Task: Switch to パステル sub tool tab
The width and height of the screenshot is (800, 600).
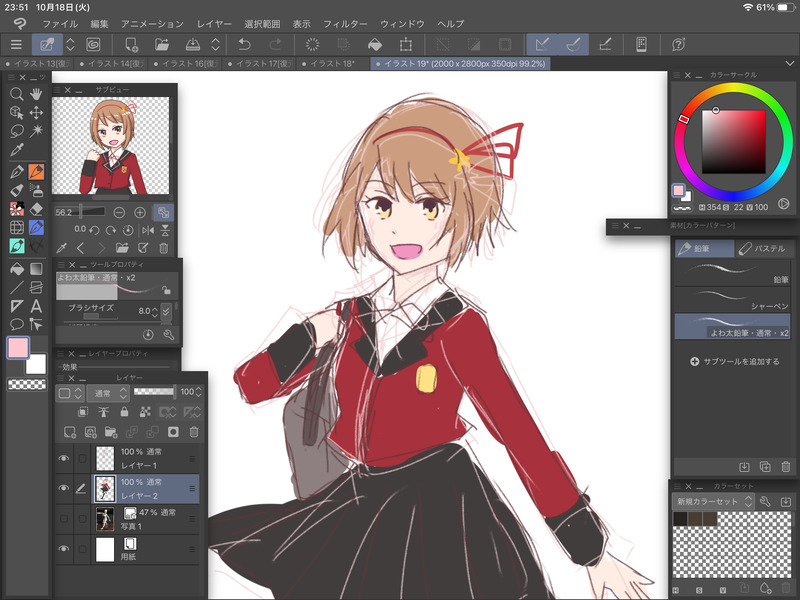Action: click(x=763, y=248)
